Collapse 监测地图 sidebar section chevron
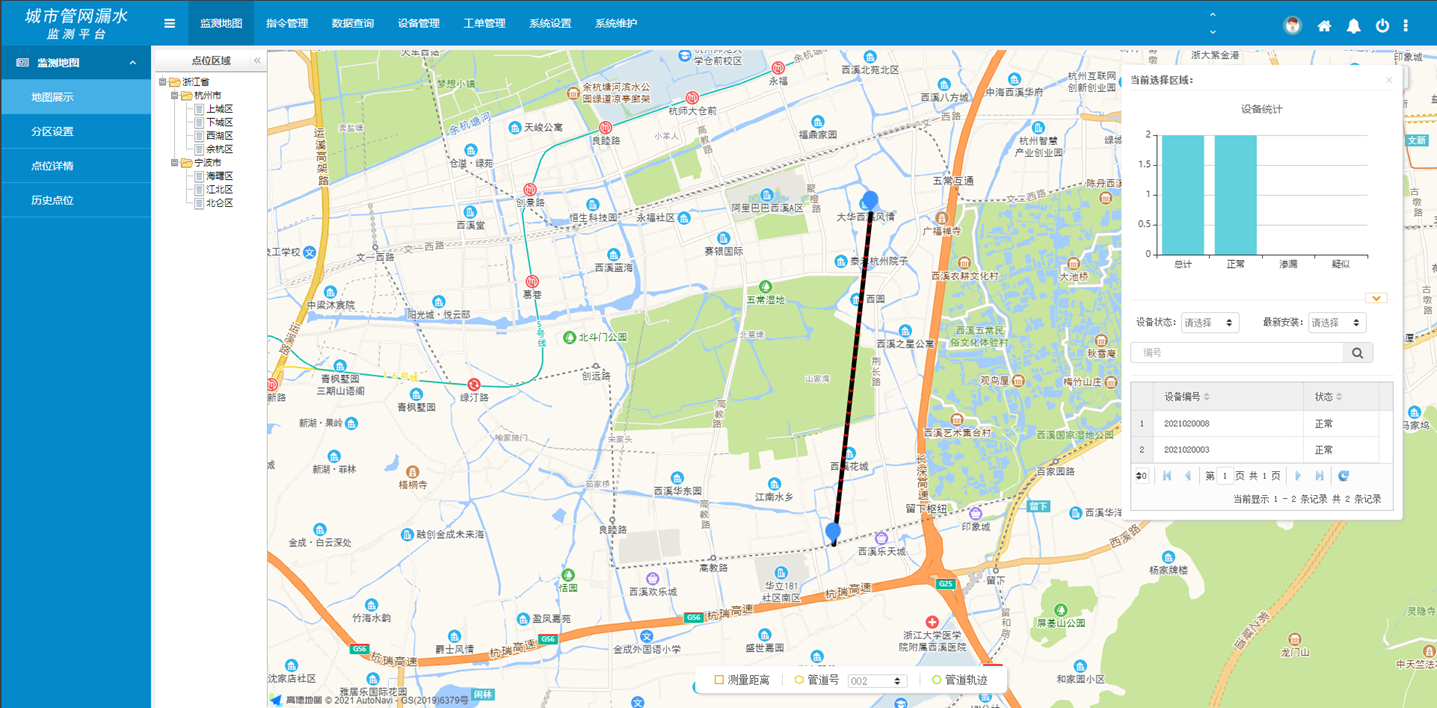Image resolution: width=1437 pixels, height=708 pixels. pos(133,63)
